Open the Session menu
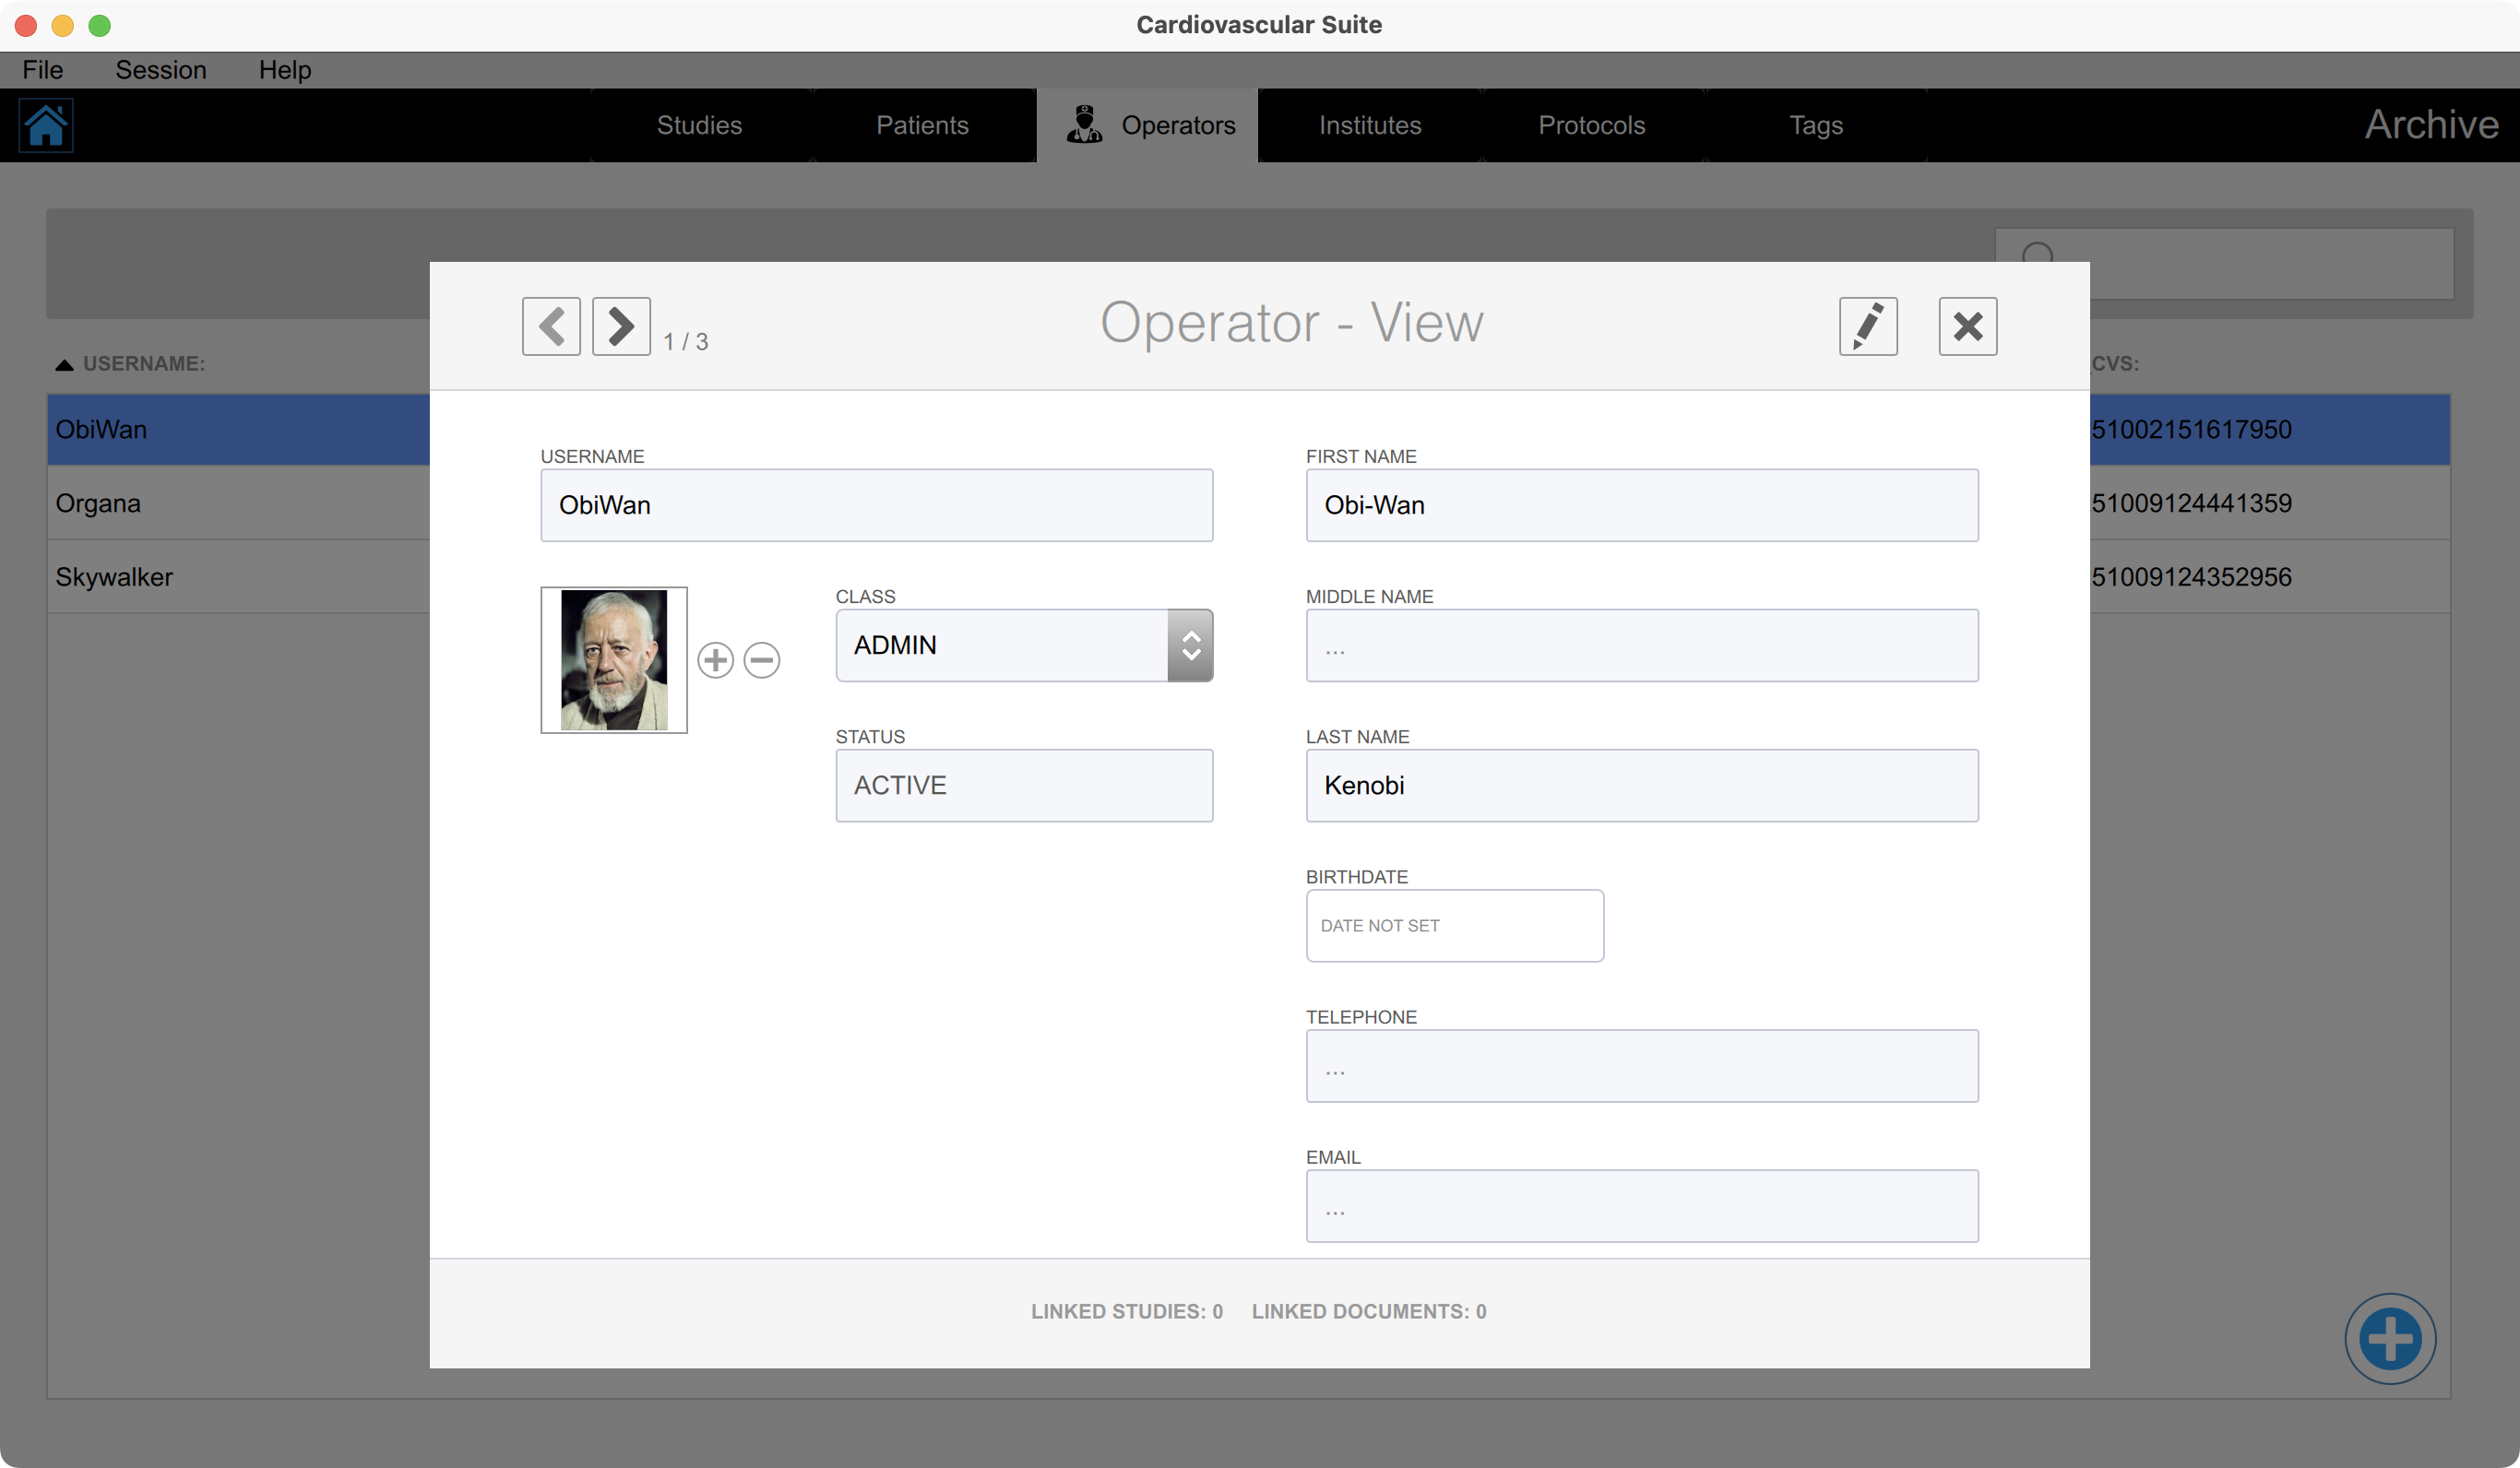Image resolution: width=2520 pixels, height=1468 pixels. tap(161, 69)
